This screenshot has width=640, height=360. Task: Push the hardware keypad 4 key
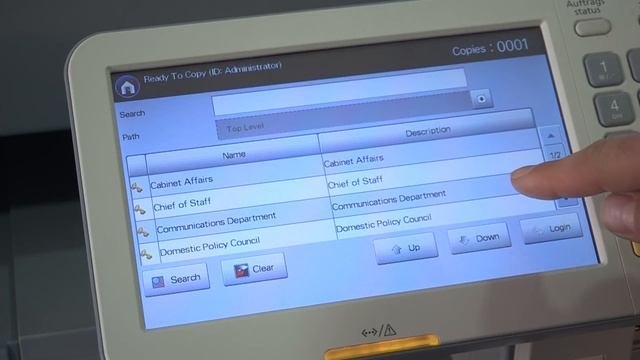point(614,108)
